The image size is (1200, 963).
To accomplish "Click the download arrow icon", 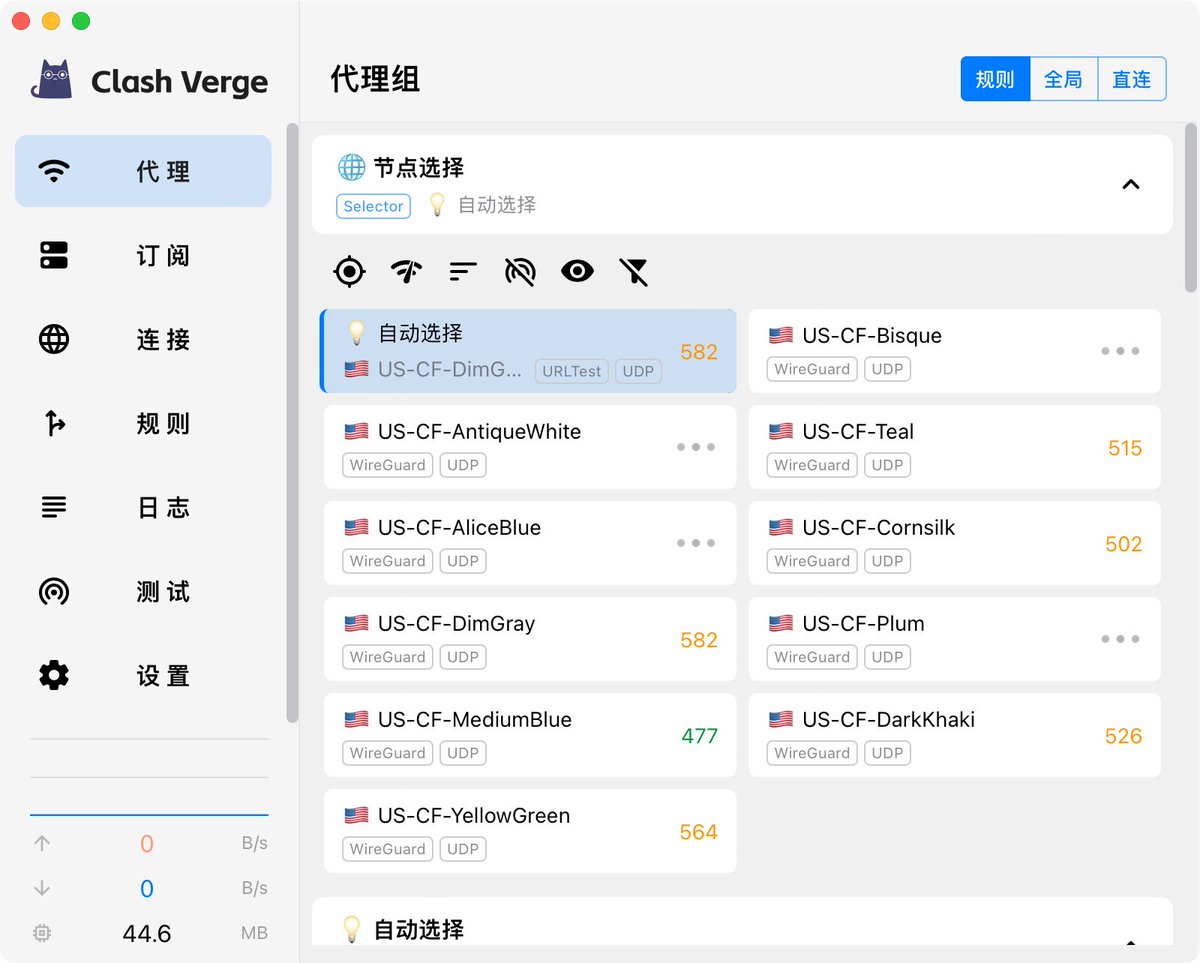I will click(42, 888).
